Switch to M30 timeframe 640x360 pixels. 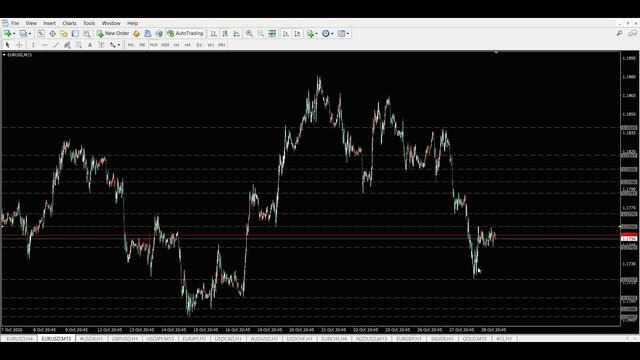[165, 45]
